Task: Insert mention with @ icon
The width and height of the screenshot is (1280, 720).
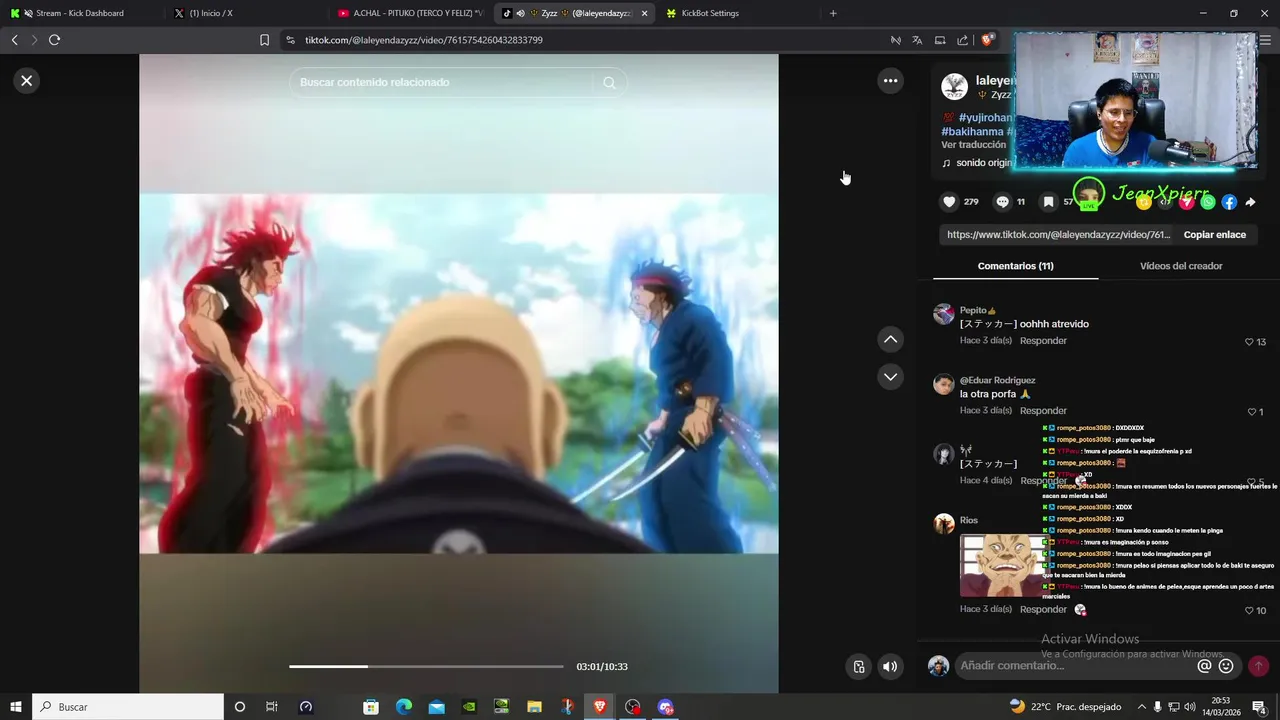Action: click(1204, 666)
